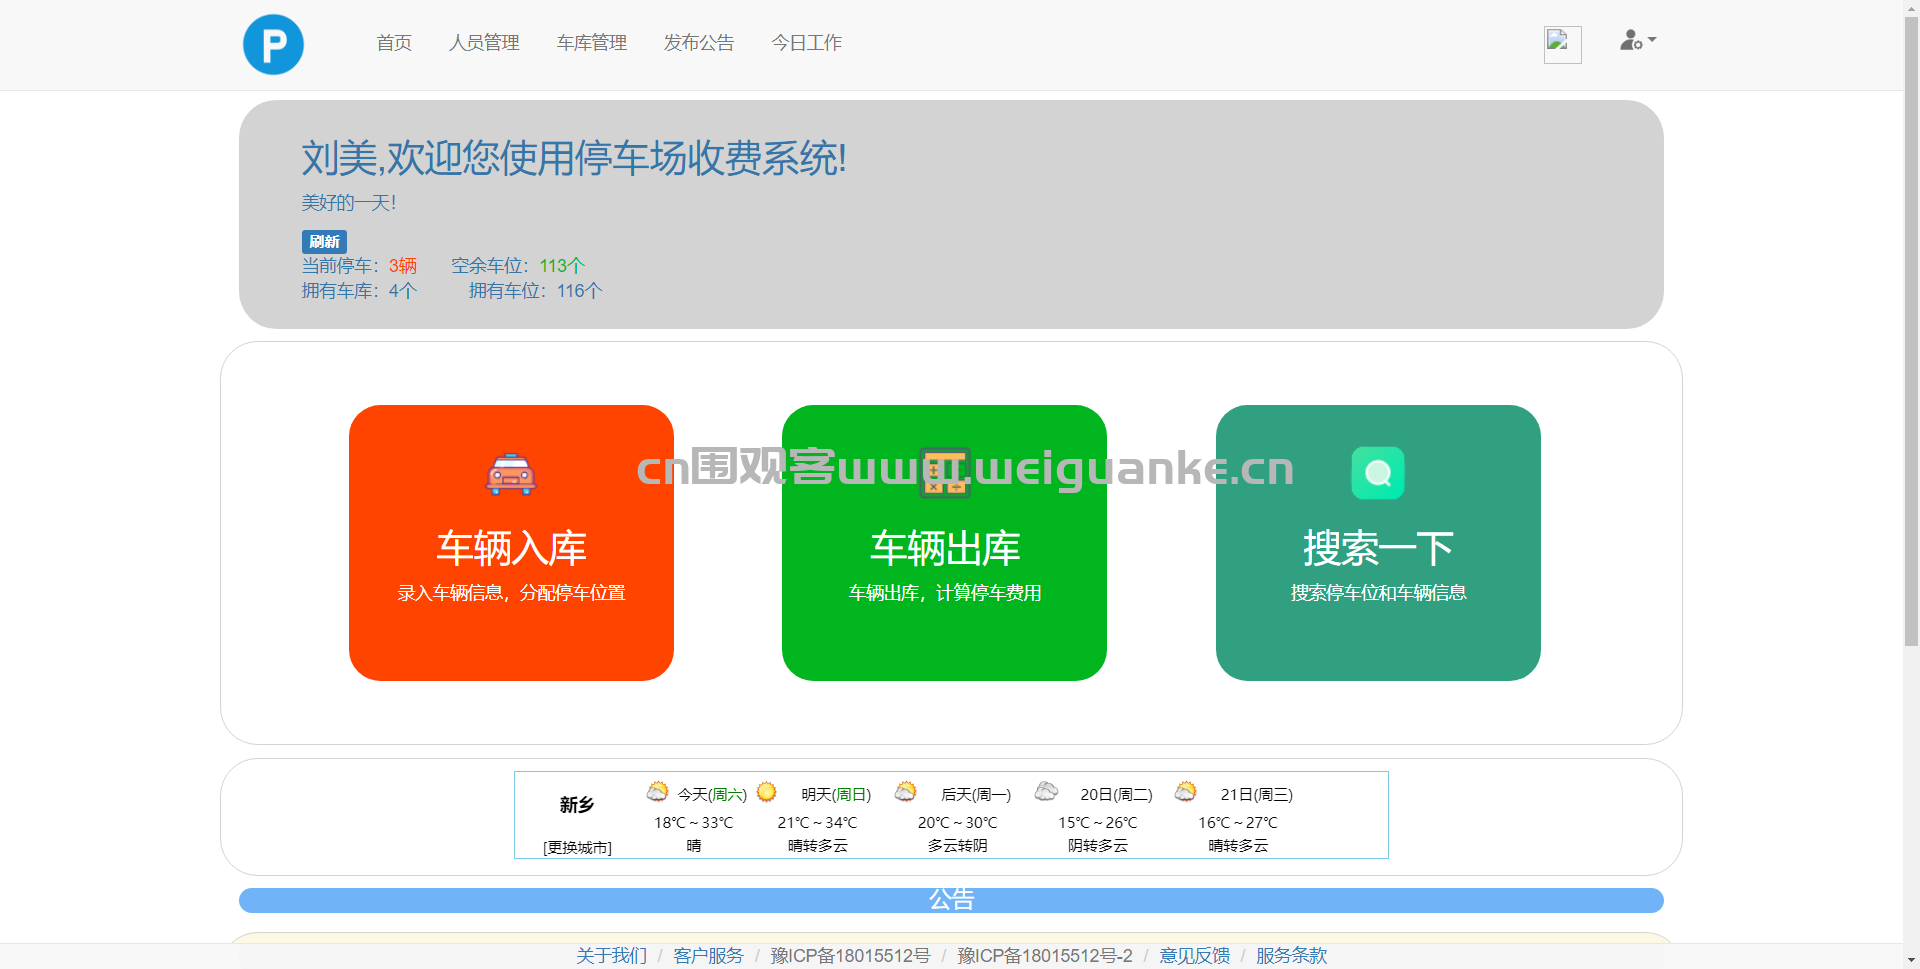Open the 车库管理 menu
Viewport: 1920px width, 969px height.
[592, 43]
